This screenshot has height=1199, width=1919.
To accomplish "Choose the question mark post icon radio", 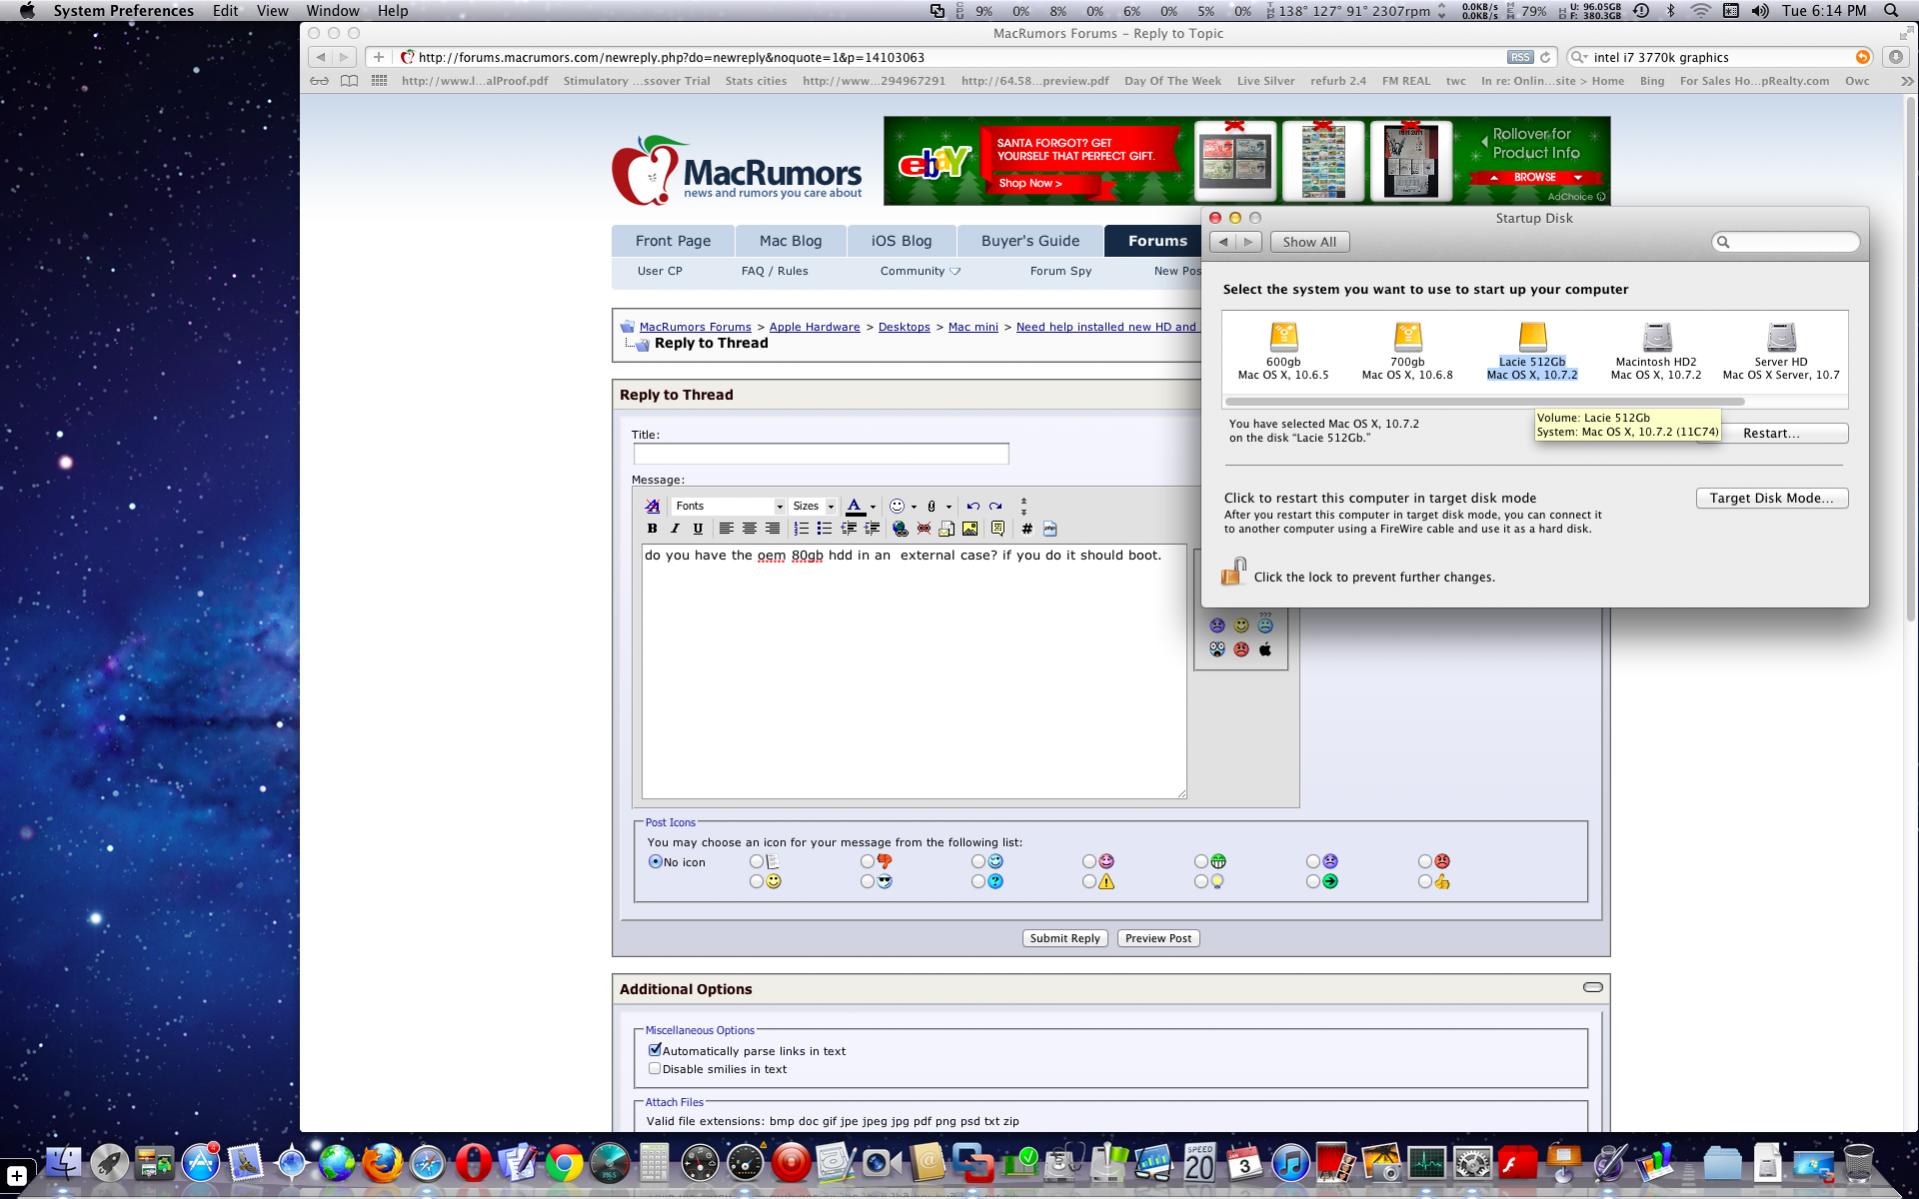I will (x=978, y=881).
